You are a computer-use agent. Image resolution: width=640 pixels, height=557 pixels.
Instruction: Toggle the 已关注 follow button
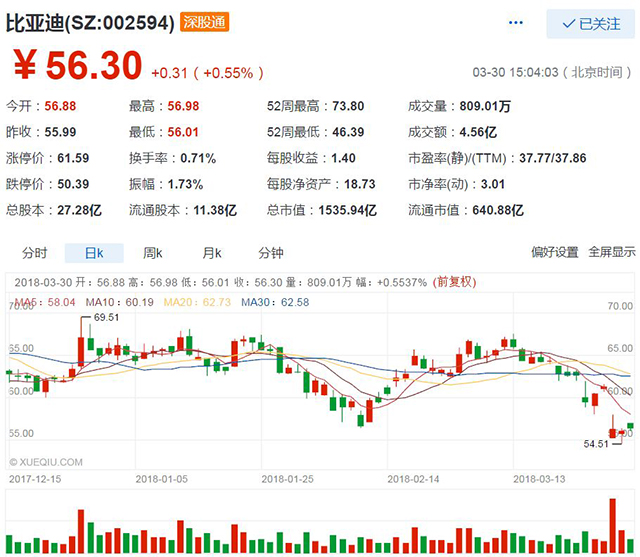591,24
